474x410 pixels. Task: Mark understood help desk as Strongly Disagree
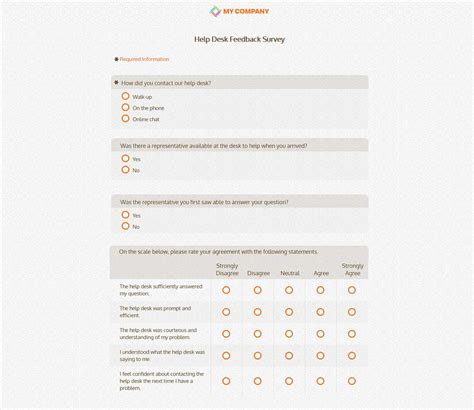pyautogui.click(x=226, y=356)
